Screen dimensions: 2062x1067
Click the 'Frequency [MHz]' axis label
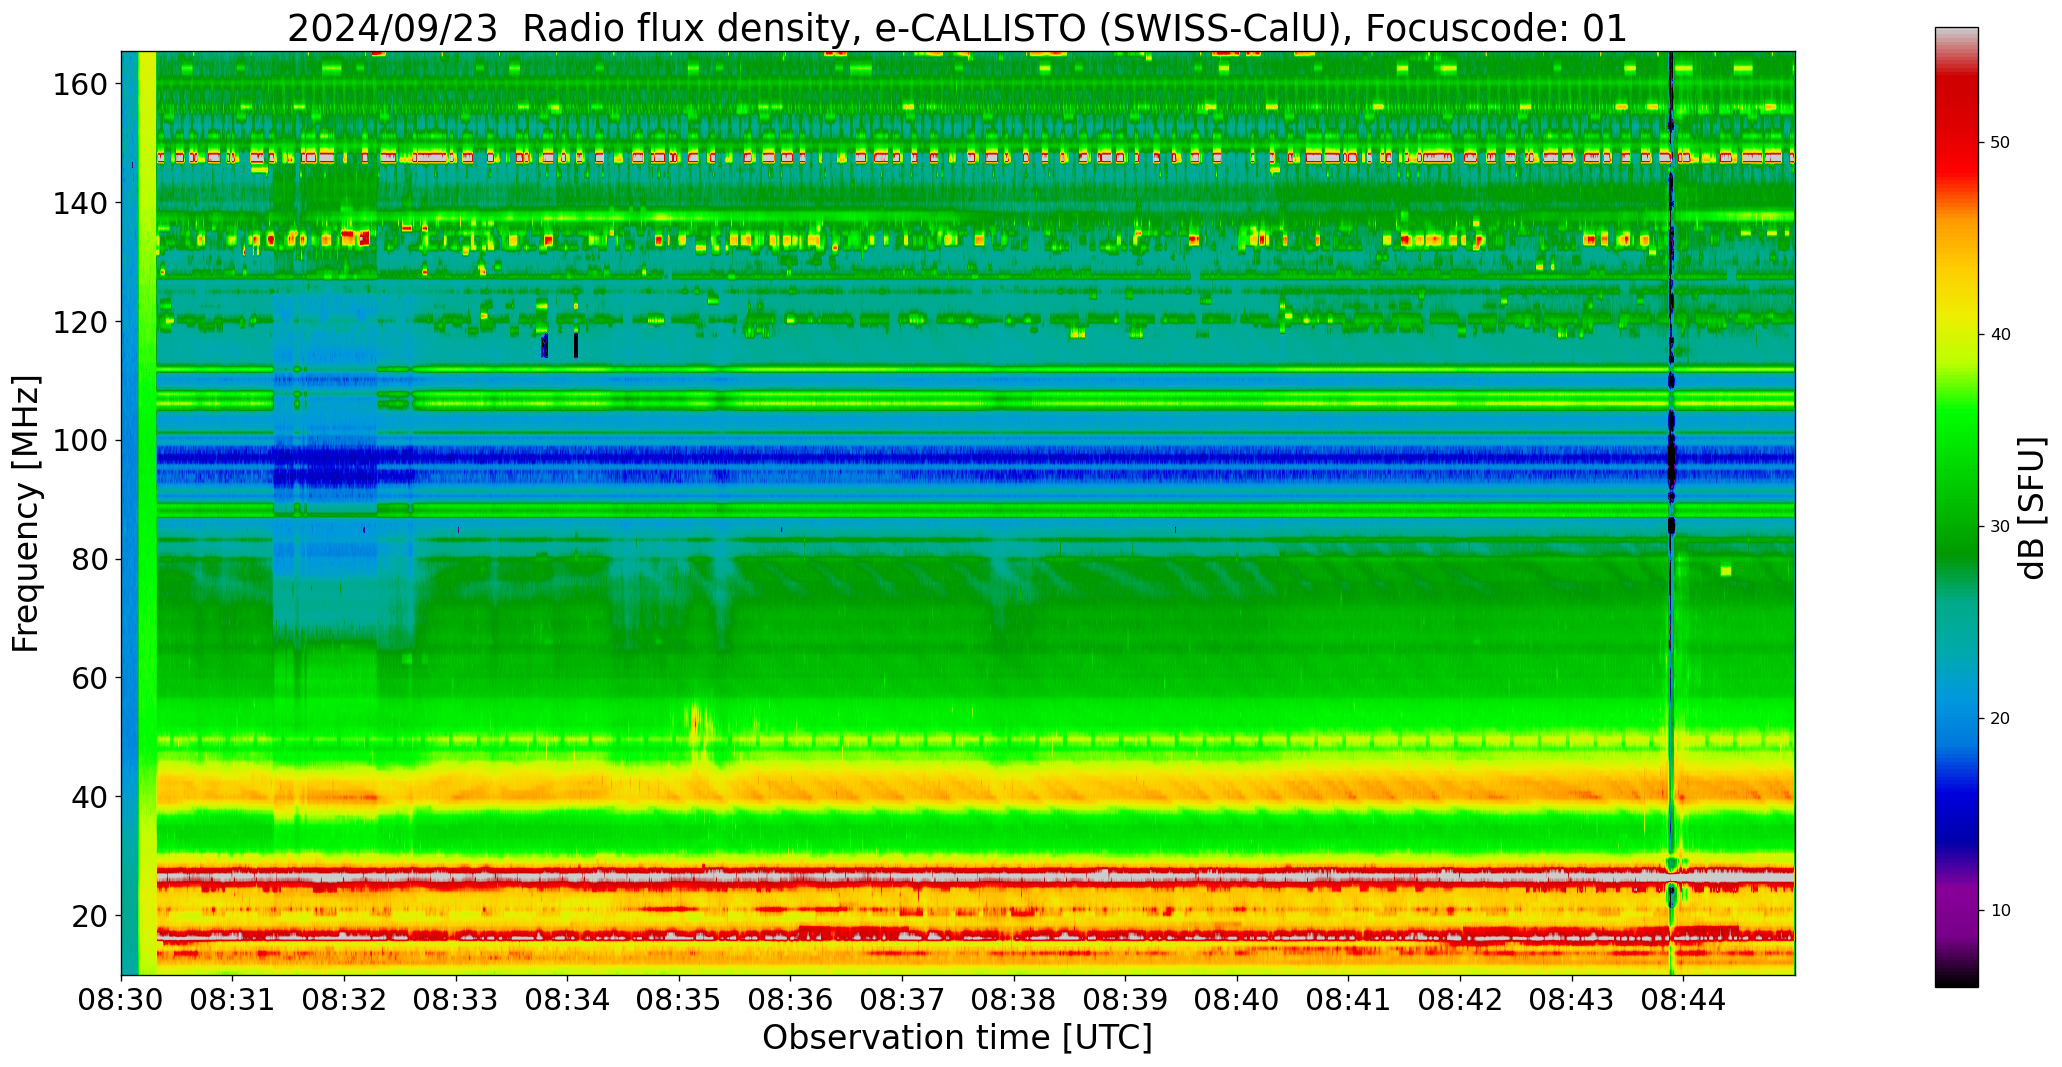26,513
